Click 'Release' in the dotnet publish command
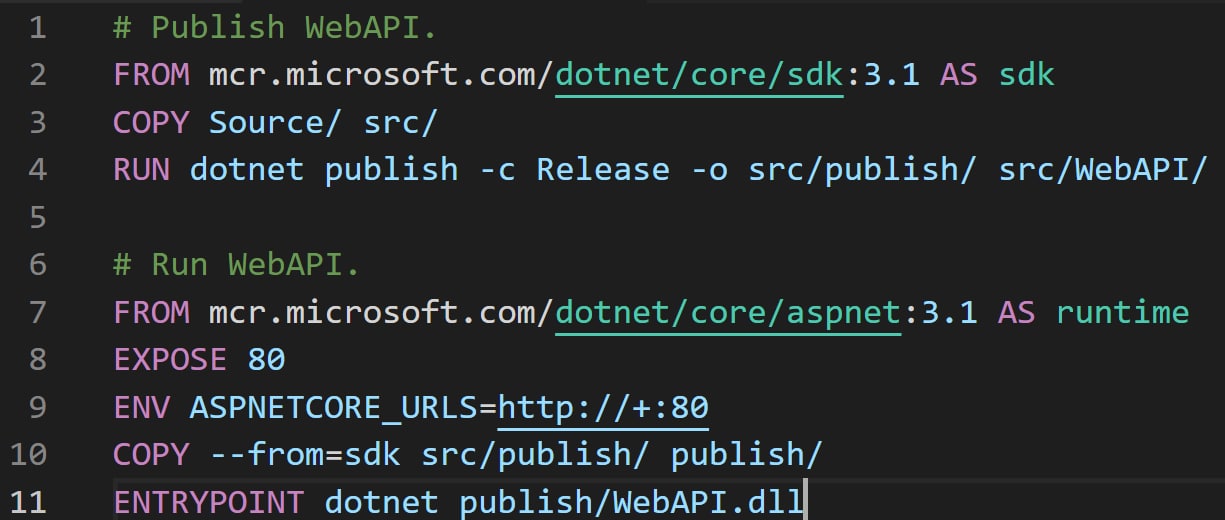This screenshot has height=520, width=1225. click(603, 170)
